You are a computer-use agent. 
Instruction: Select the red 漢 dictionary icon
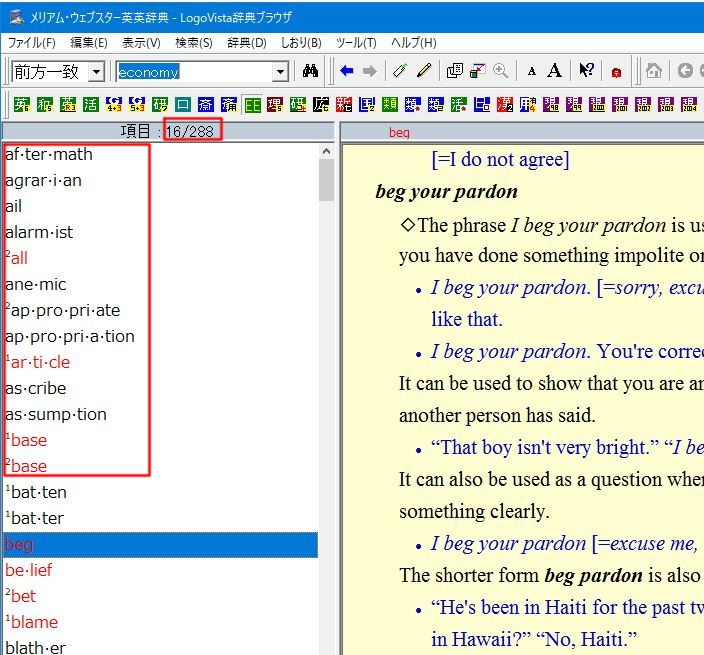click(x=505, y=105)
